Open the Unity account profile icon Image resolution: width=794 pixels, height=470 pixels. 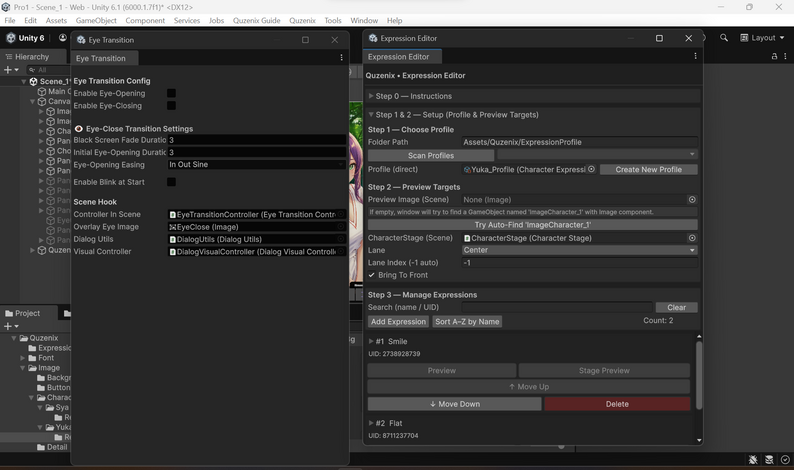[62, 38]
